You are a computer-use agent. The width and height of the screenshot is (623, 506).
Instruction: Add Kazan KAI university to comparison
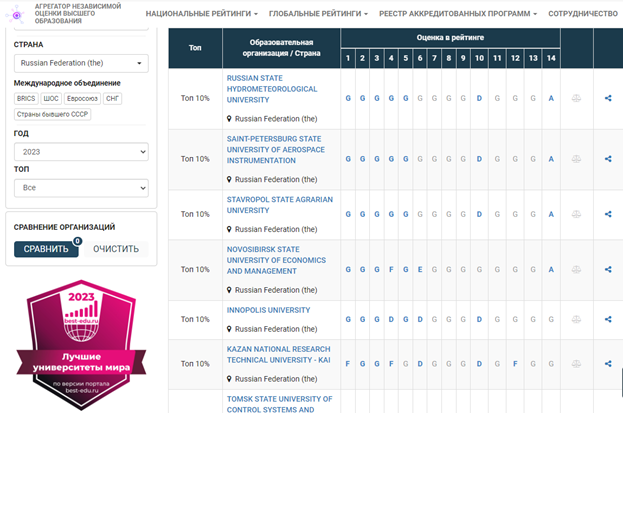576,363
